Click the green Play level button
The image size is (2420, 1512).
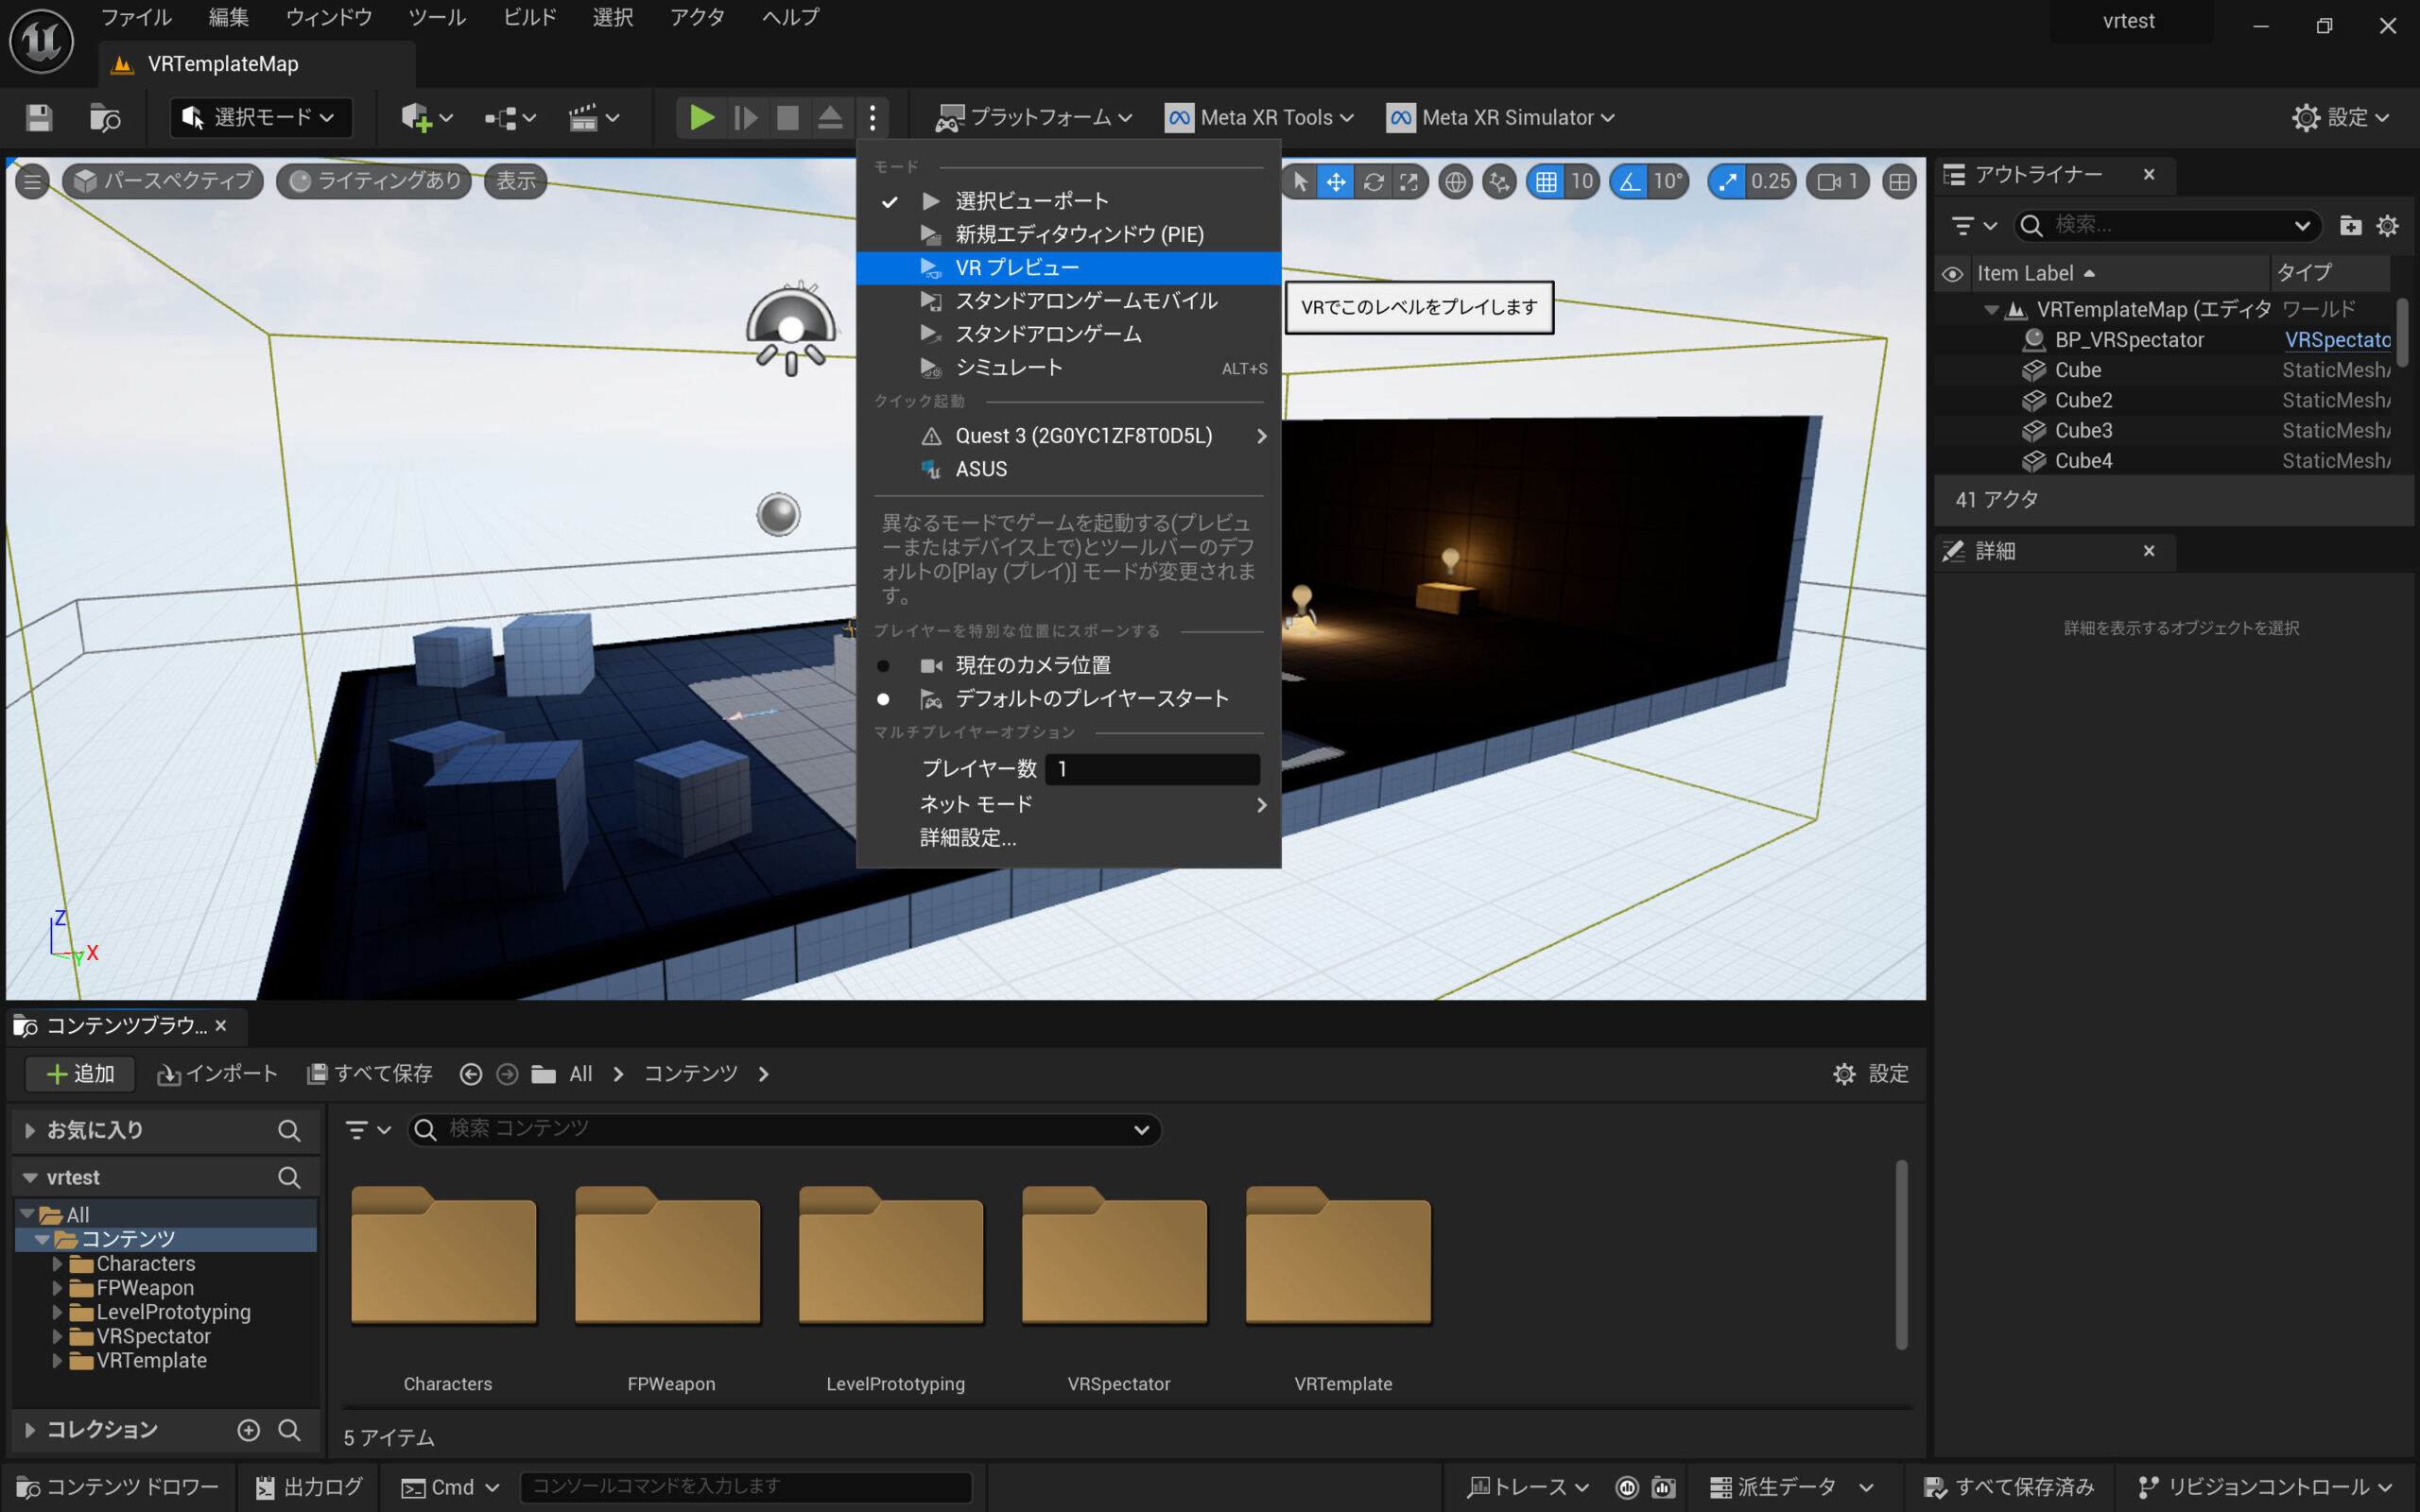pos(701,118)
